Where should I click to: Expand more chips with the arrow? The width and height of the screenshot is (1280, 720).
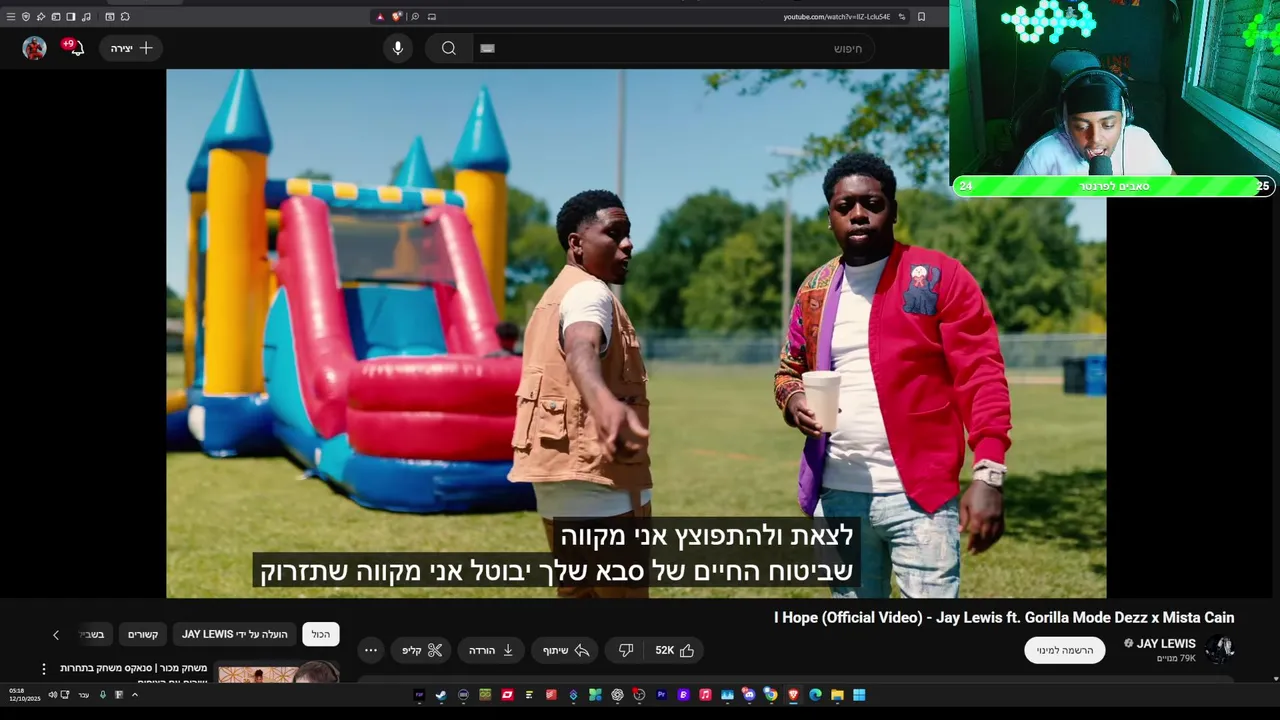[x=56, y=634]
